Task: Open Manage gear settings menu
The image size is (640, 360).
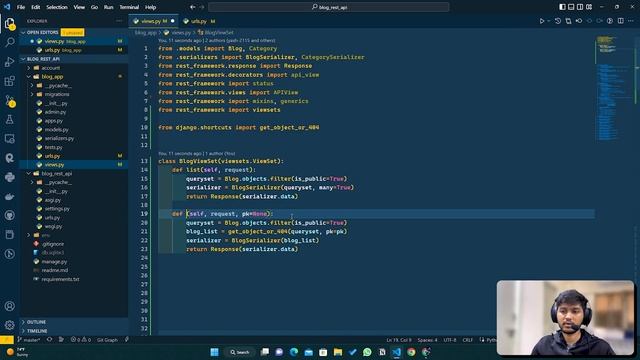Action: point(9,325)
